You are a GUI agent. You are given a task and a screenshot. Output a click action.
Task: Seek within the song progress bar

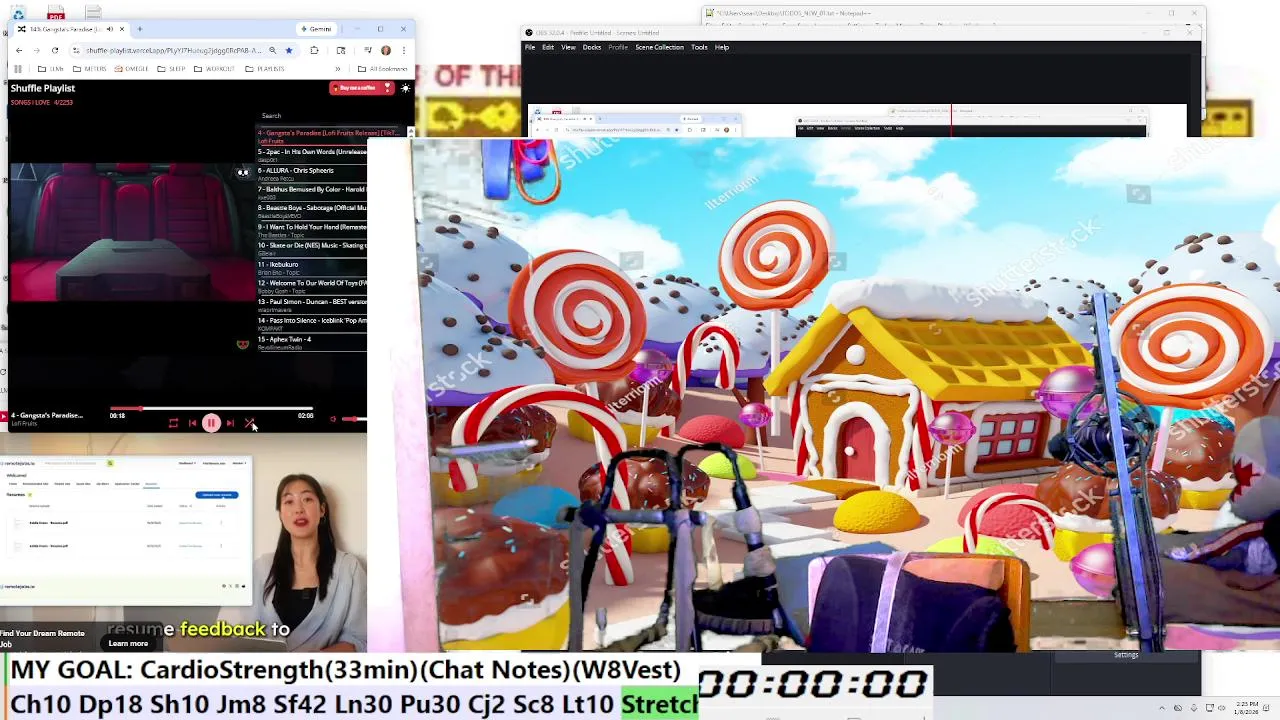(211, 409)
